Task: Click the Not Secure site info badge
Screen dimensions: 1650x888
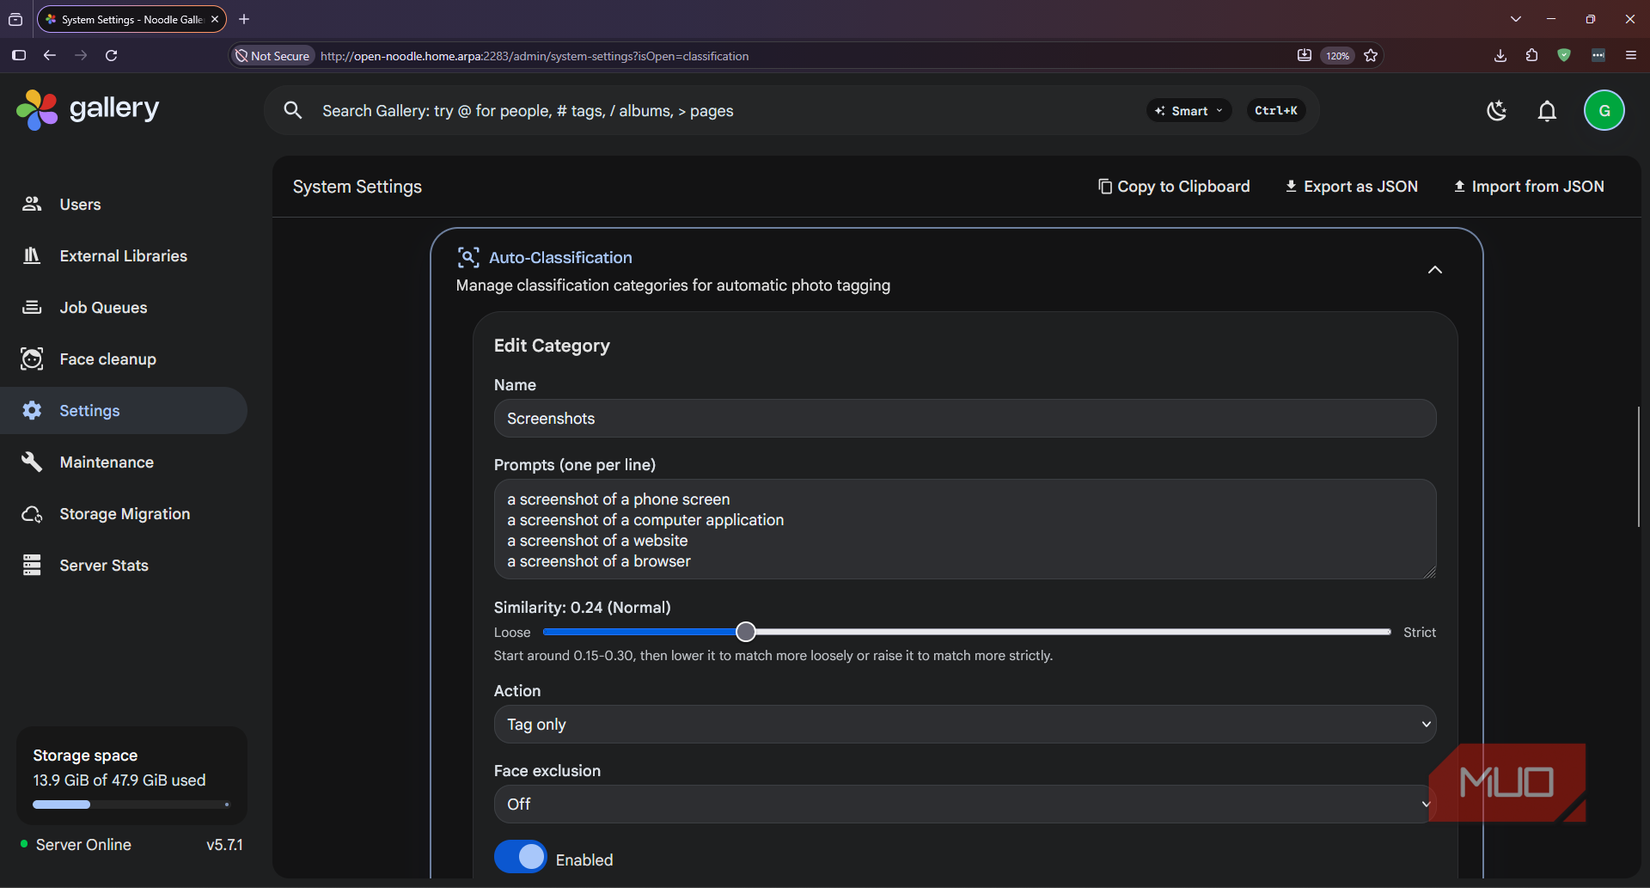Action: pyautogui.click(x=273, y=56)
